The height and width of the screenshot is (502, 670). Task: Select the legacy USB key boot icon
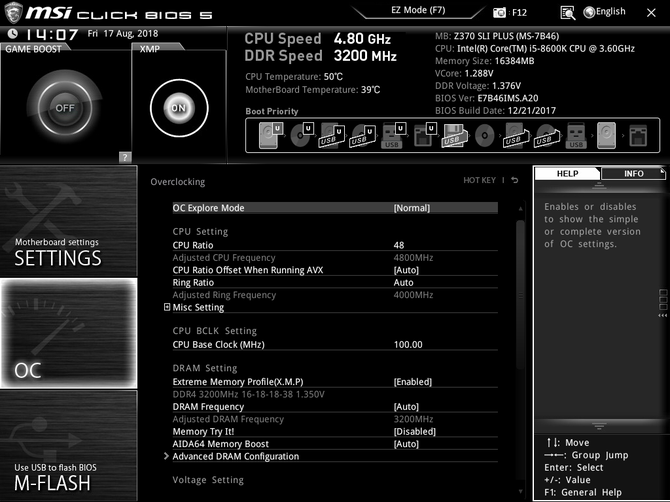point(576,135)
